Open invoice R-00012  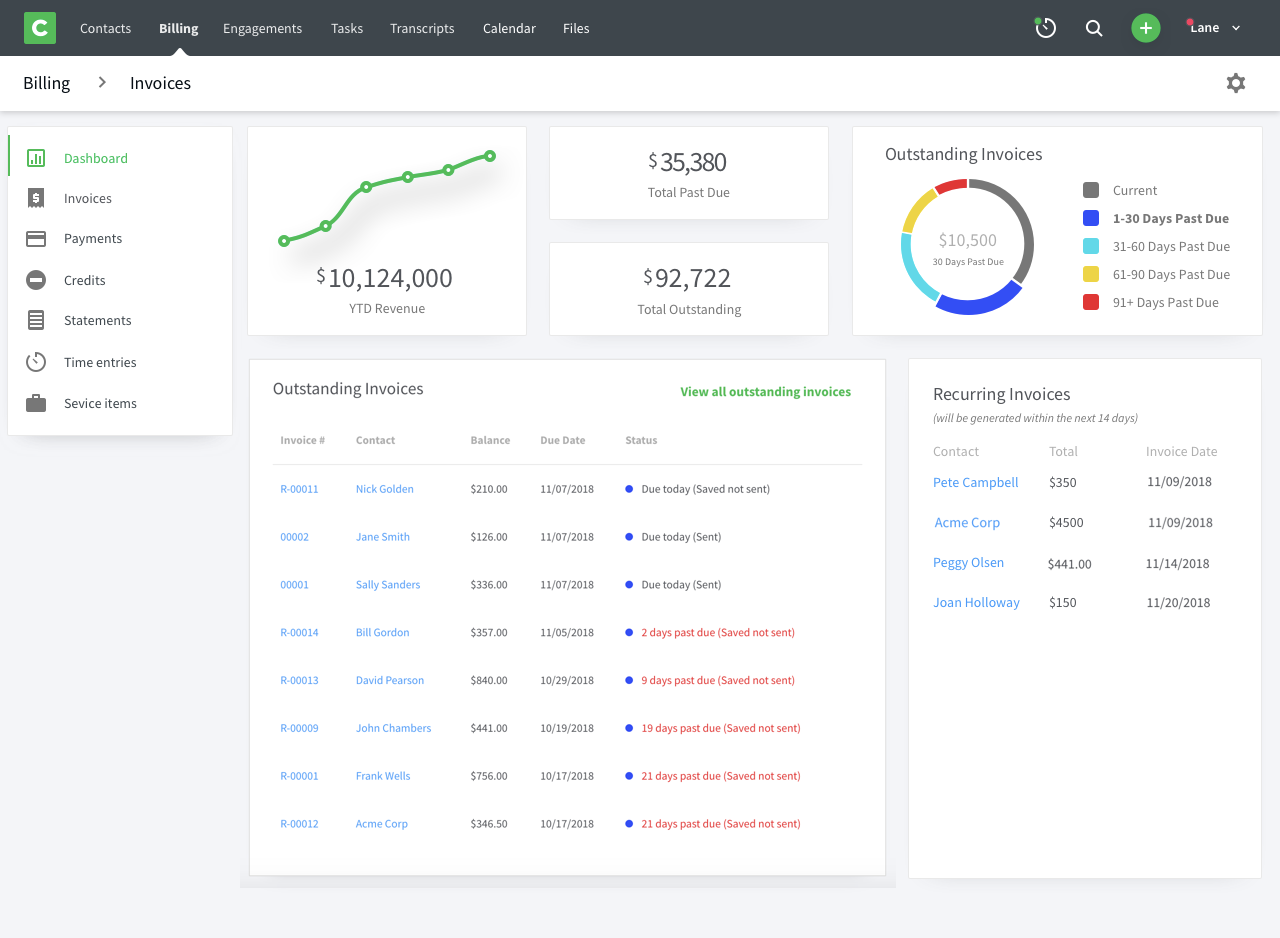(x=299, y=824)
